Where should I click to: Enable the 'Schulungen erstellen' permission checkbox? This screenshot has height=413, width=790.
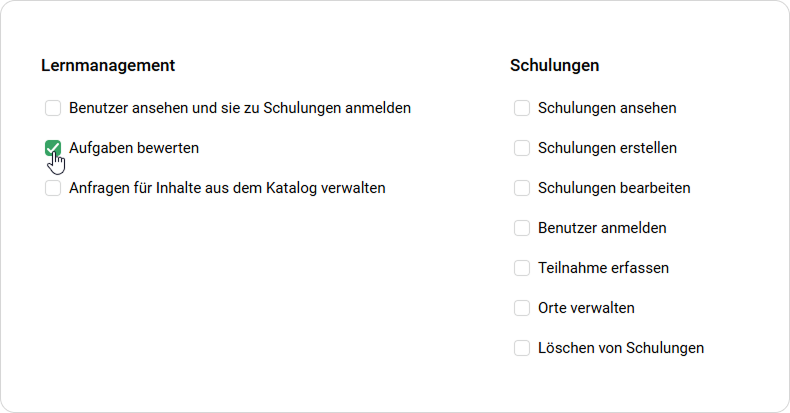point(522,148)
